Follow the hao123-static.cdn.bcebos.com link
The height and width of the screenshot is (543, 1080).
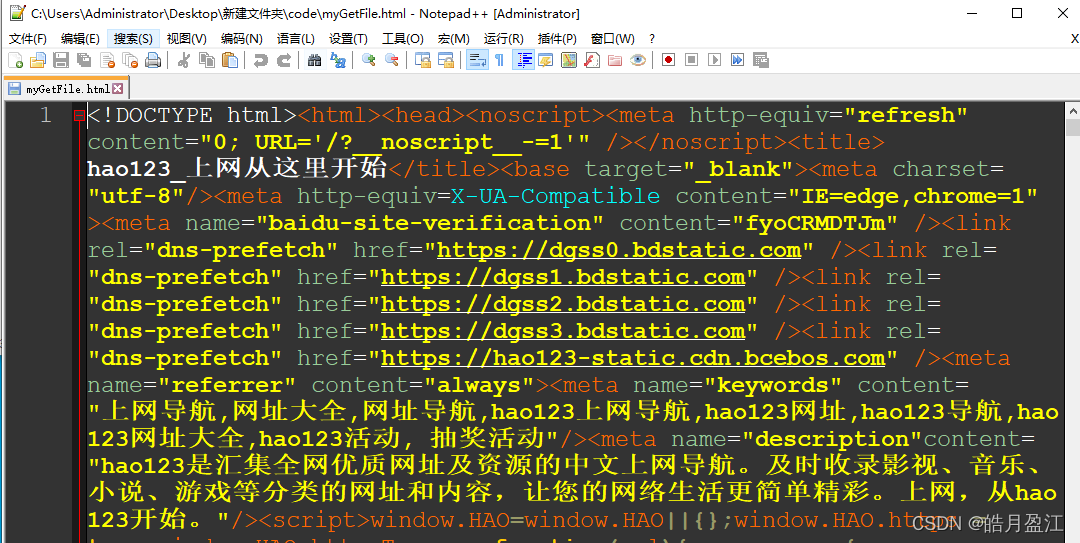pyautogui.click(x=633, y=358)
